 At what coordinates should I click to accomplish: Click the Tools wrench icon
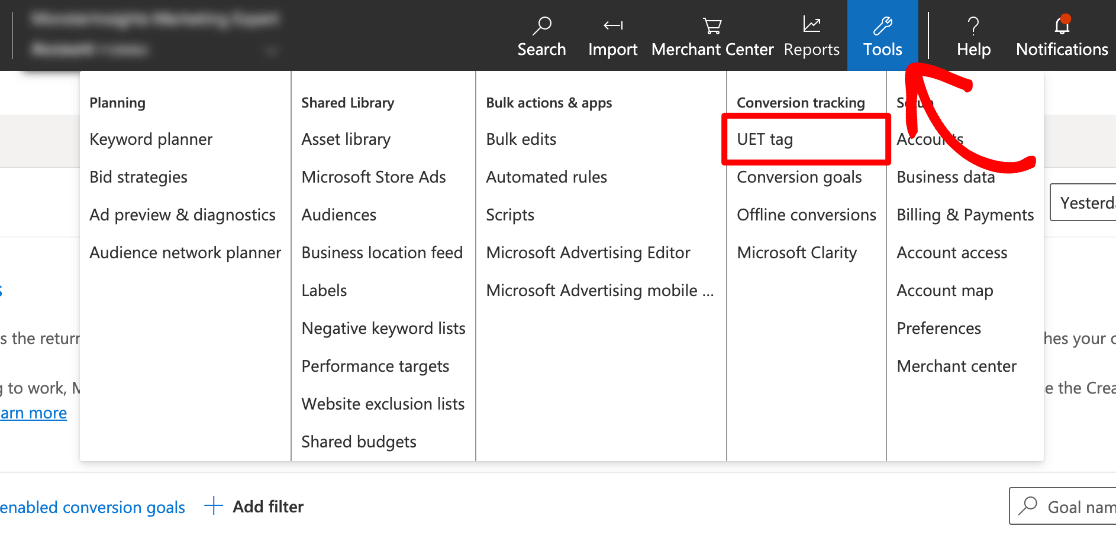pos(882,25)
